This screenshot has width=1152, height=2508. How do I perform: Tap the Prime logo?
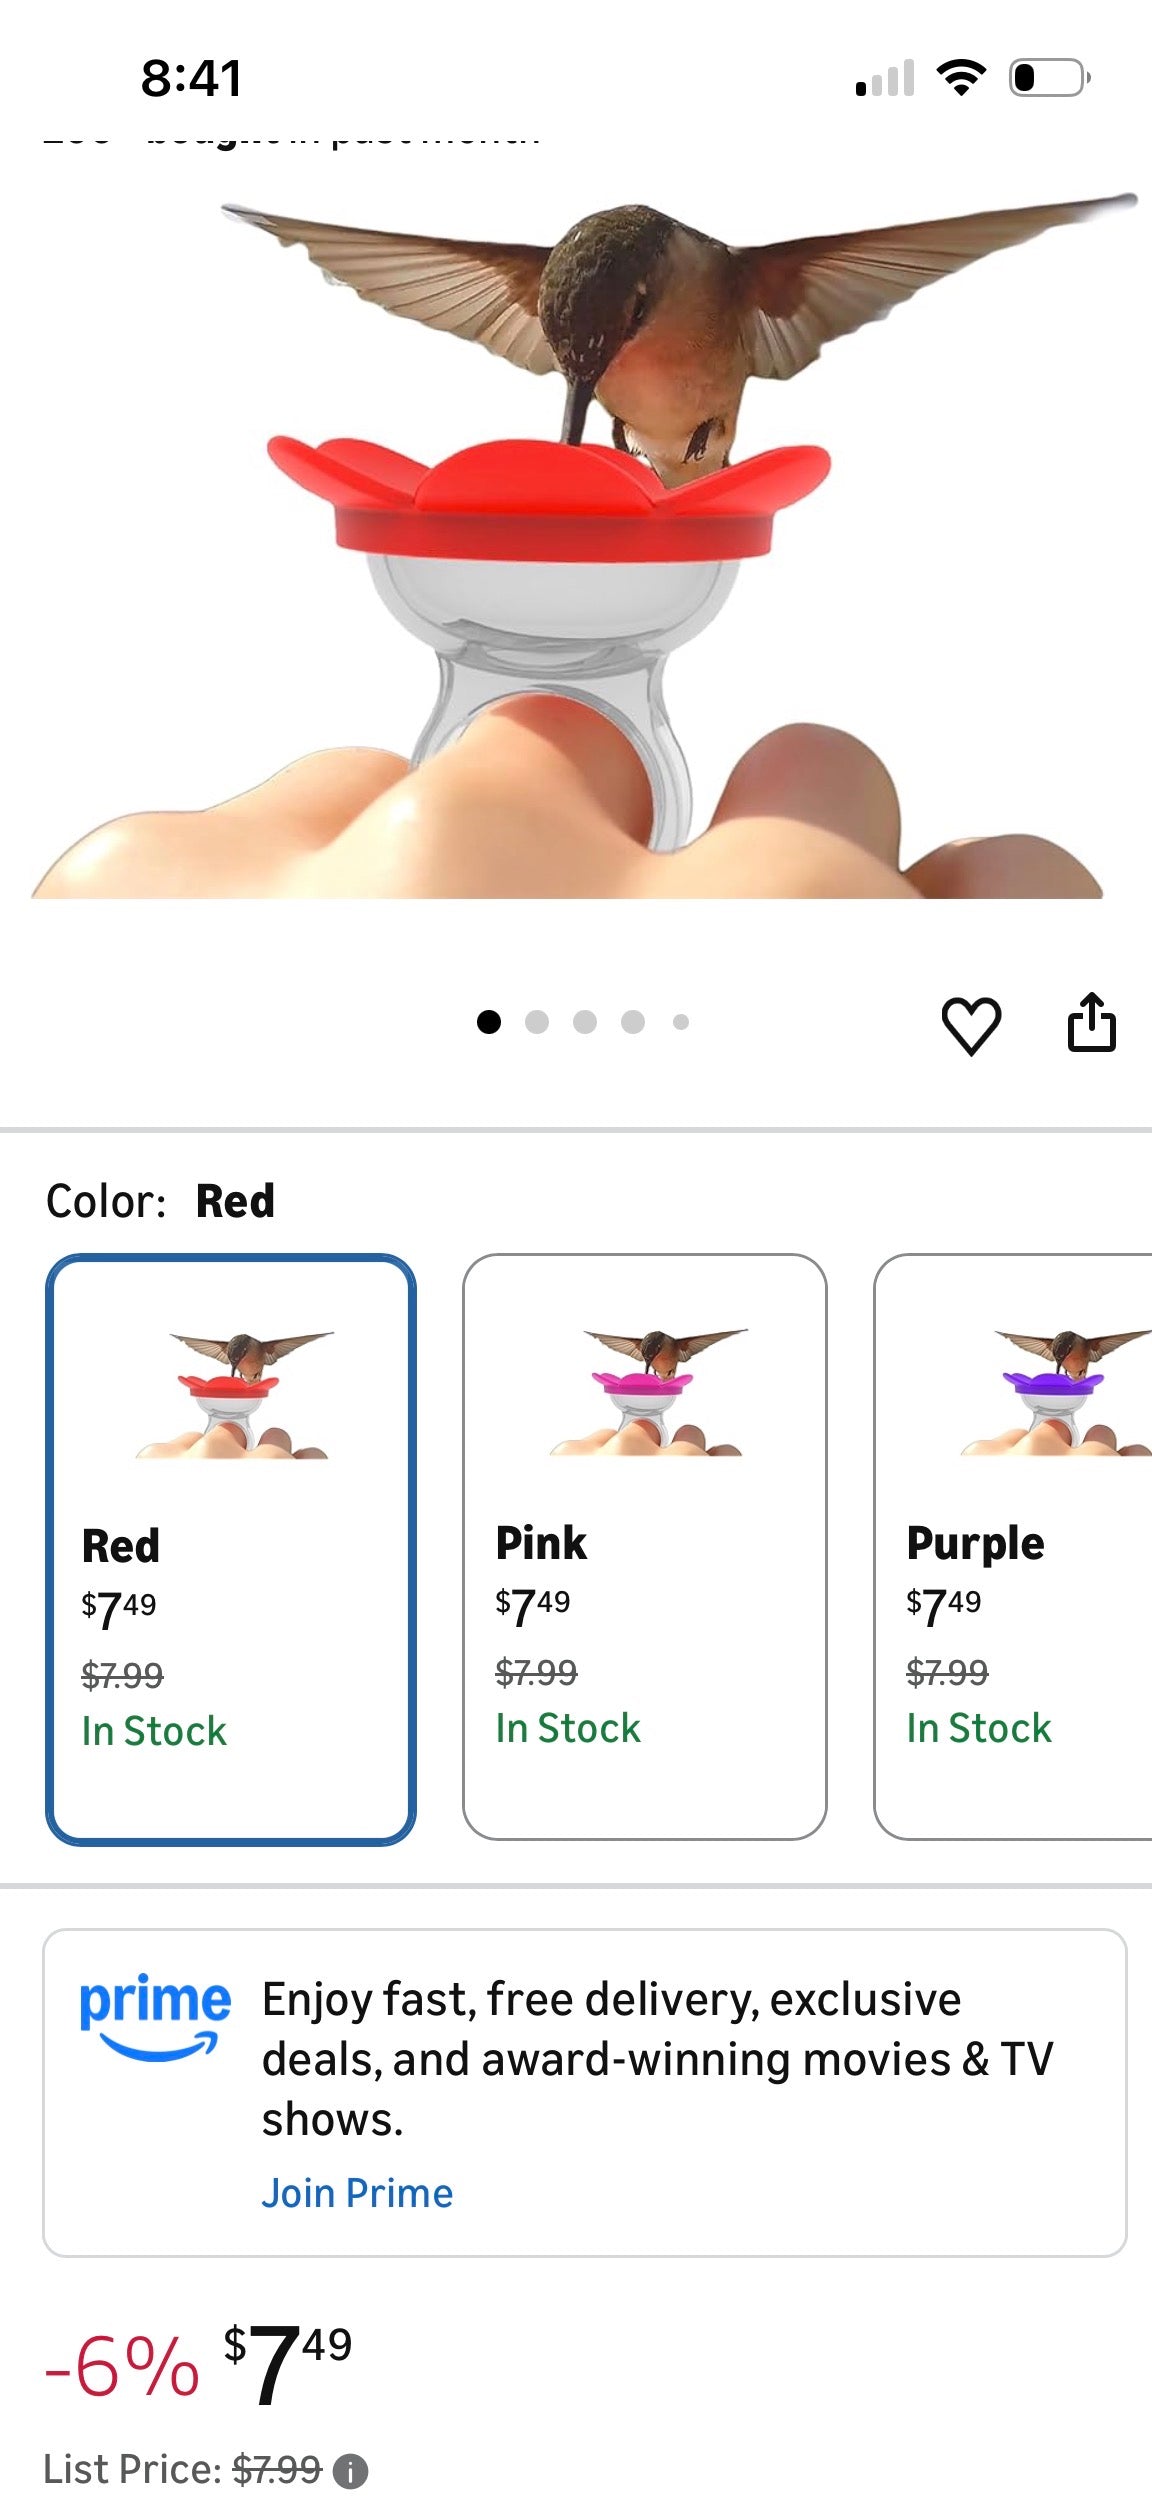(x=155, y=2016)
